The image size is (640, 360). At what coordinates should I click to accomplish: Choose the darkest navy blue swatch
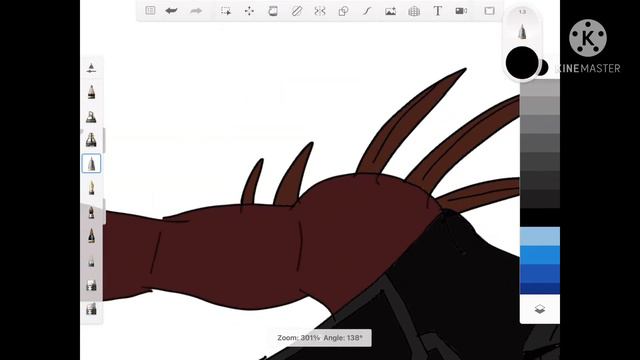[x=540, y=288]
